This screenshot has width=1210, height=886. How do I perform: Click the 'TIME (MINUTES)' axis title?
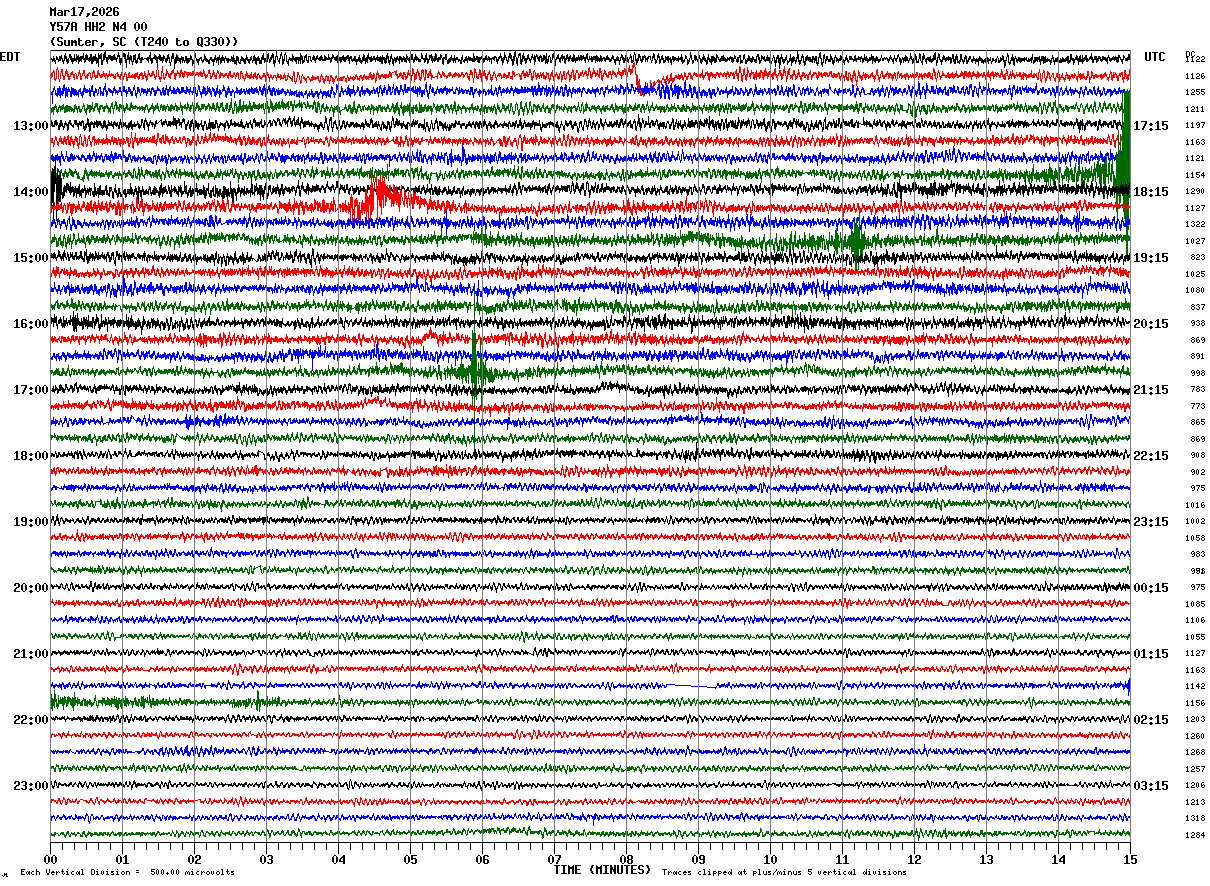coord(602,870)
